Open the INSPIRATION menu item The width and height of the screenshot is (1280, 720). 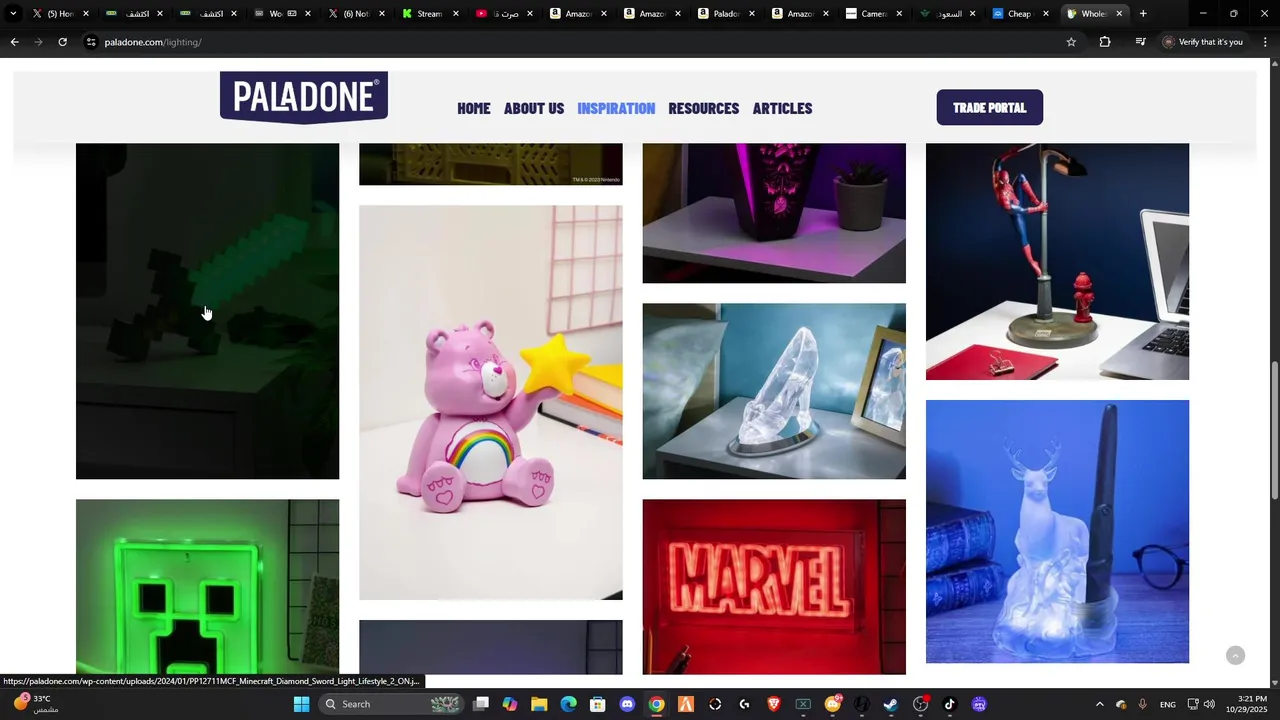[616, 108]
